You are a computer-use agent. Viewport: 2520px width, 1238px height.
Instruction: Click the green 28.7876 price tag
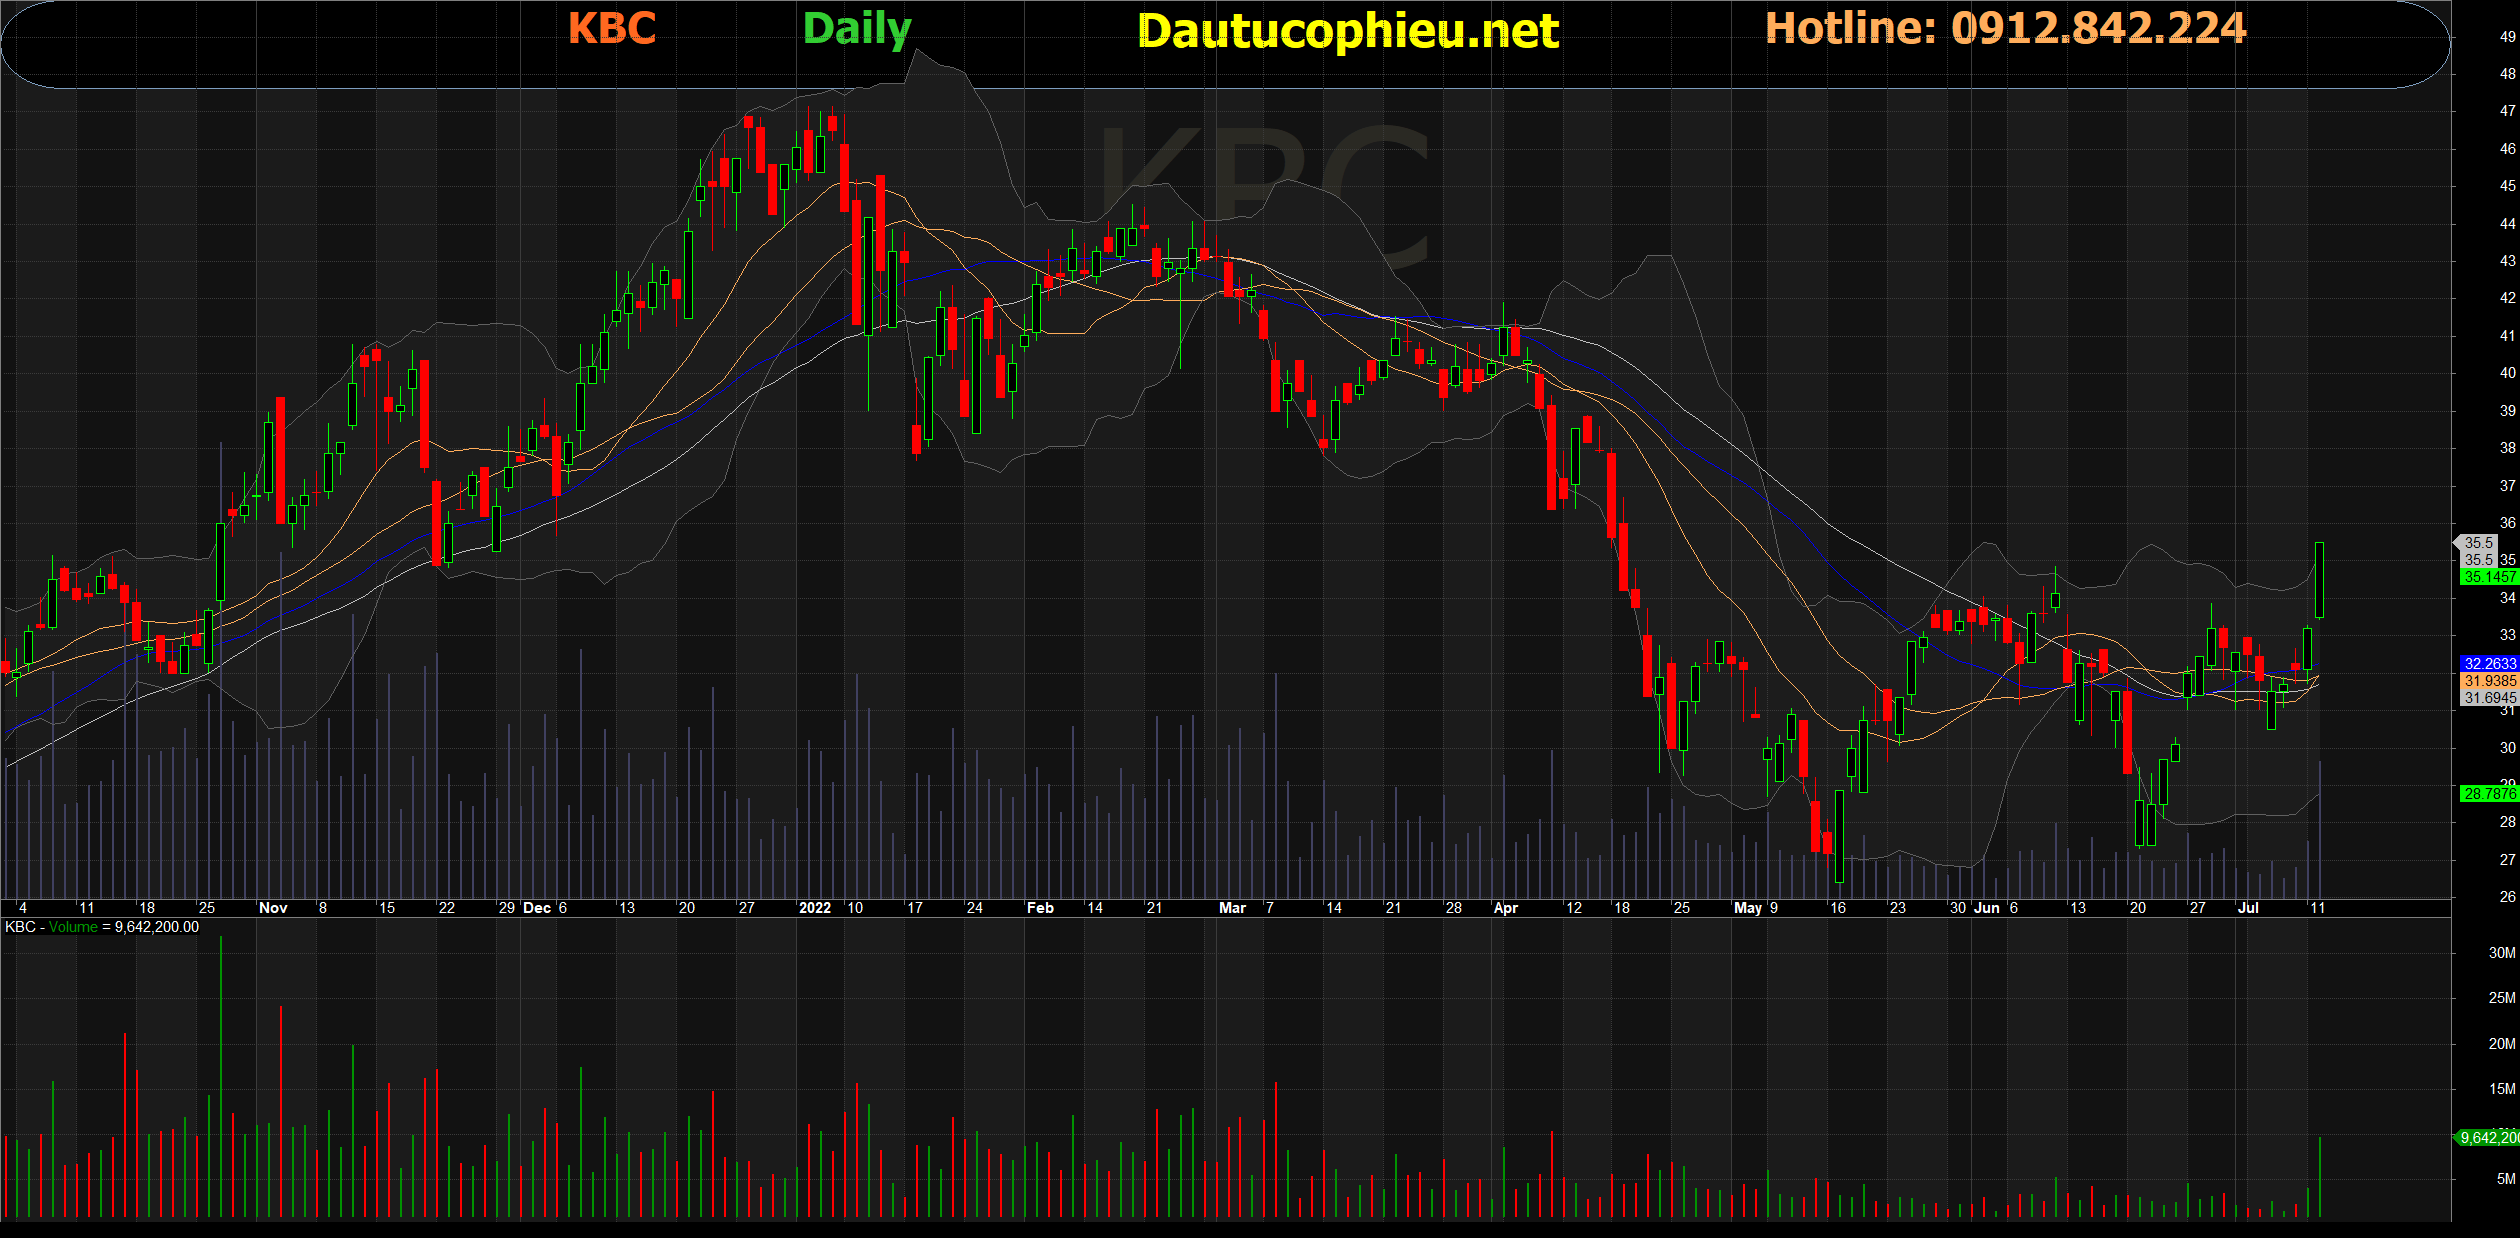pos(2489,794)
